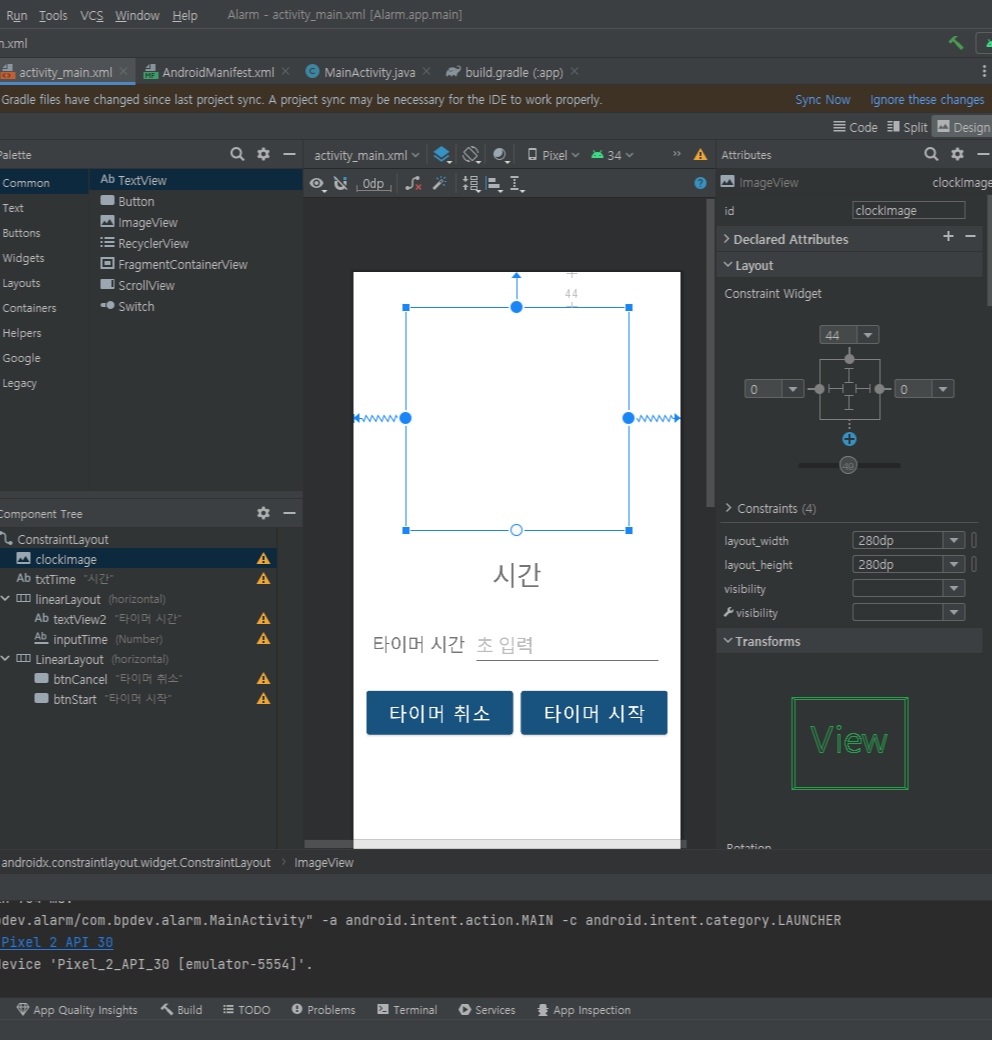Open the Terminal tool window
This screenshot has height=1040, width=992.
coord(407,1009)
